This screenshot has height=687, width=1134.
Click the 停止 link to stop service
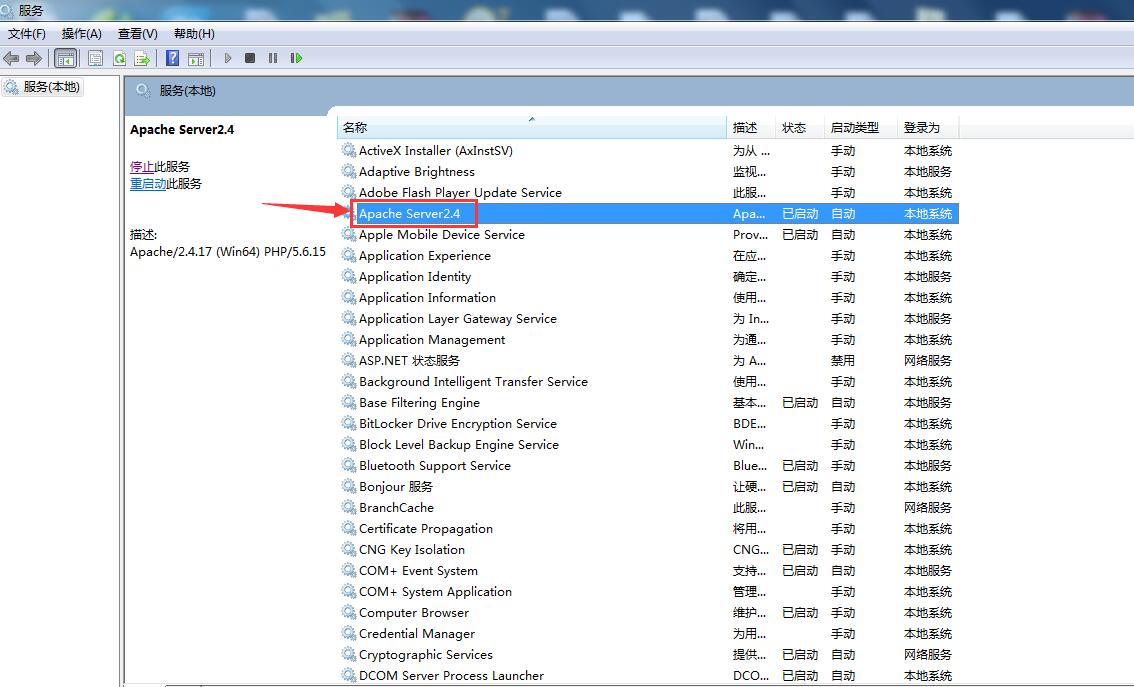(x=142, y=166)
